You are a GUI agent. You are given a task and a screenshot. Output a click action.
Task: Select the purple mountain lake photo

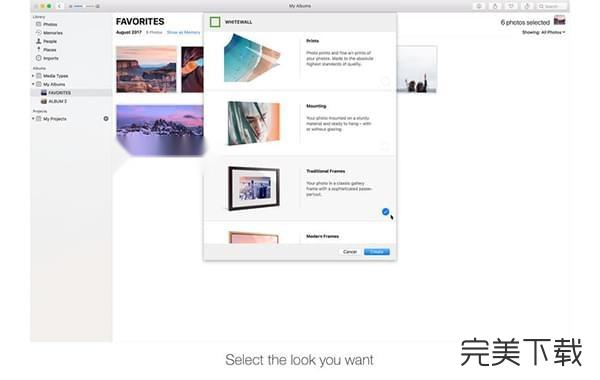click(160, 130)
